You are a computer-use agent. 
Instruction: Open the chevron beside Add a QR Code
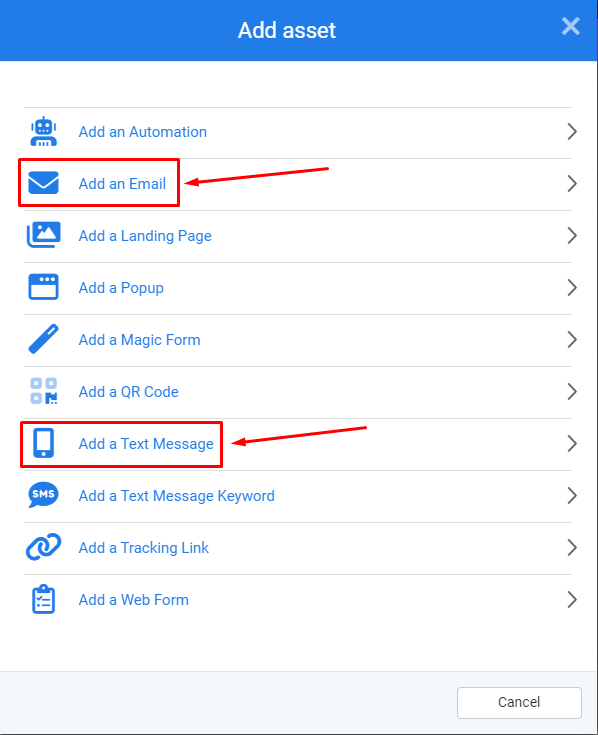[x=572, y=391]
